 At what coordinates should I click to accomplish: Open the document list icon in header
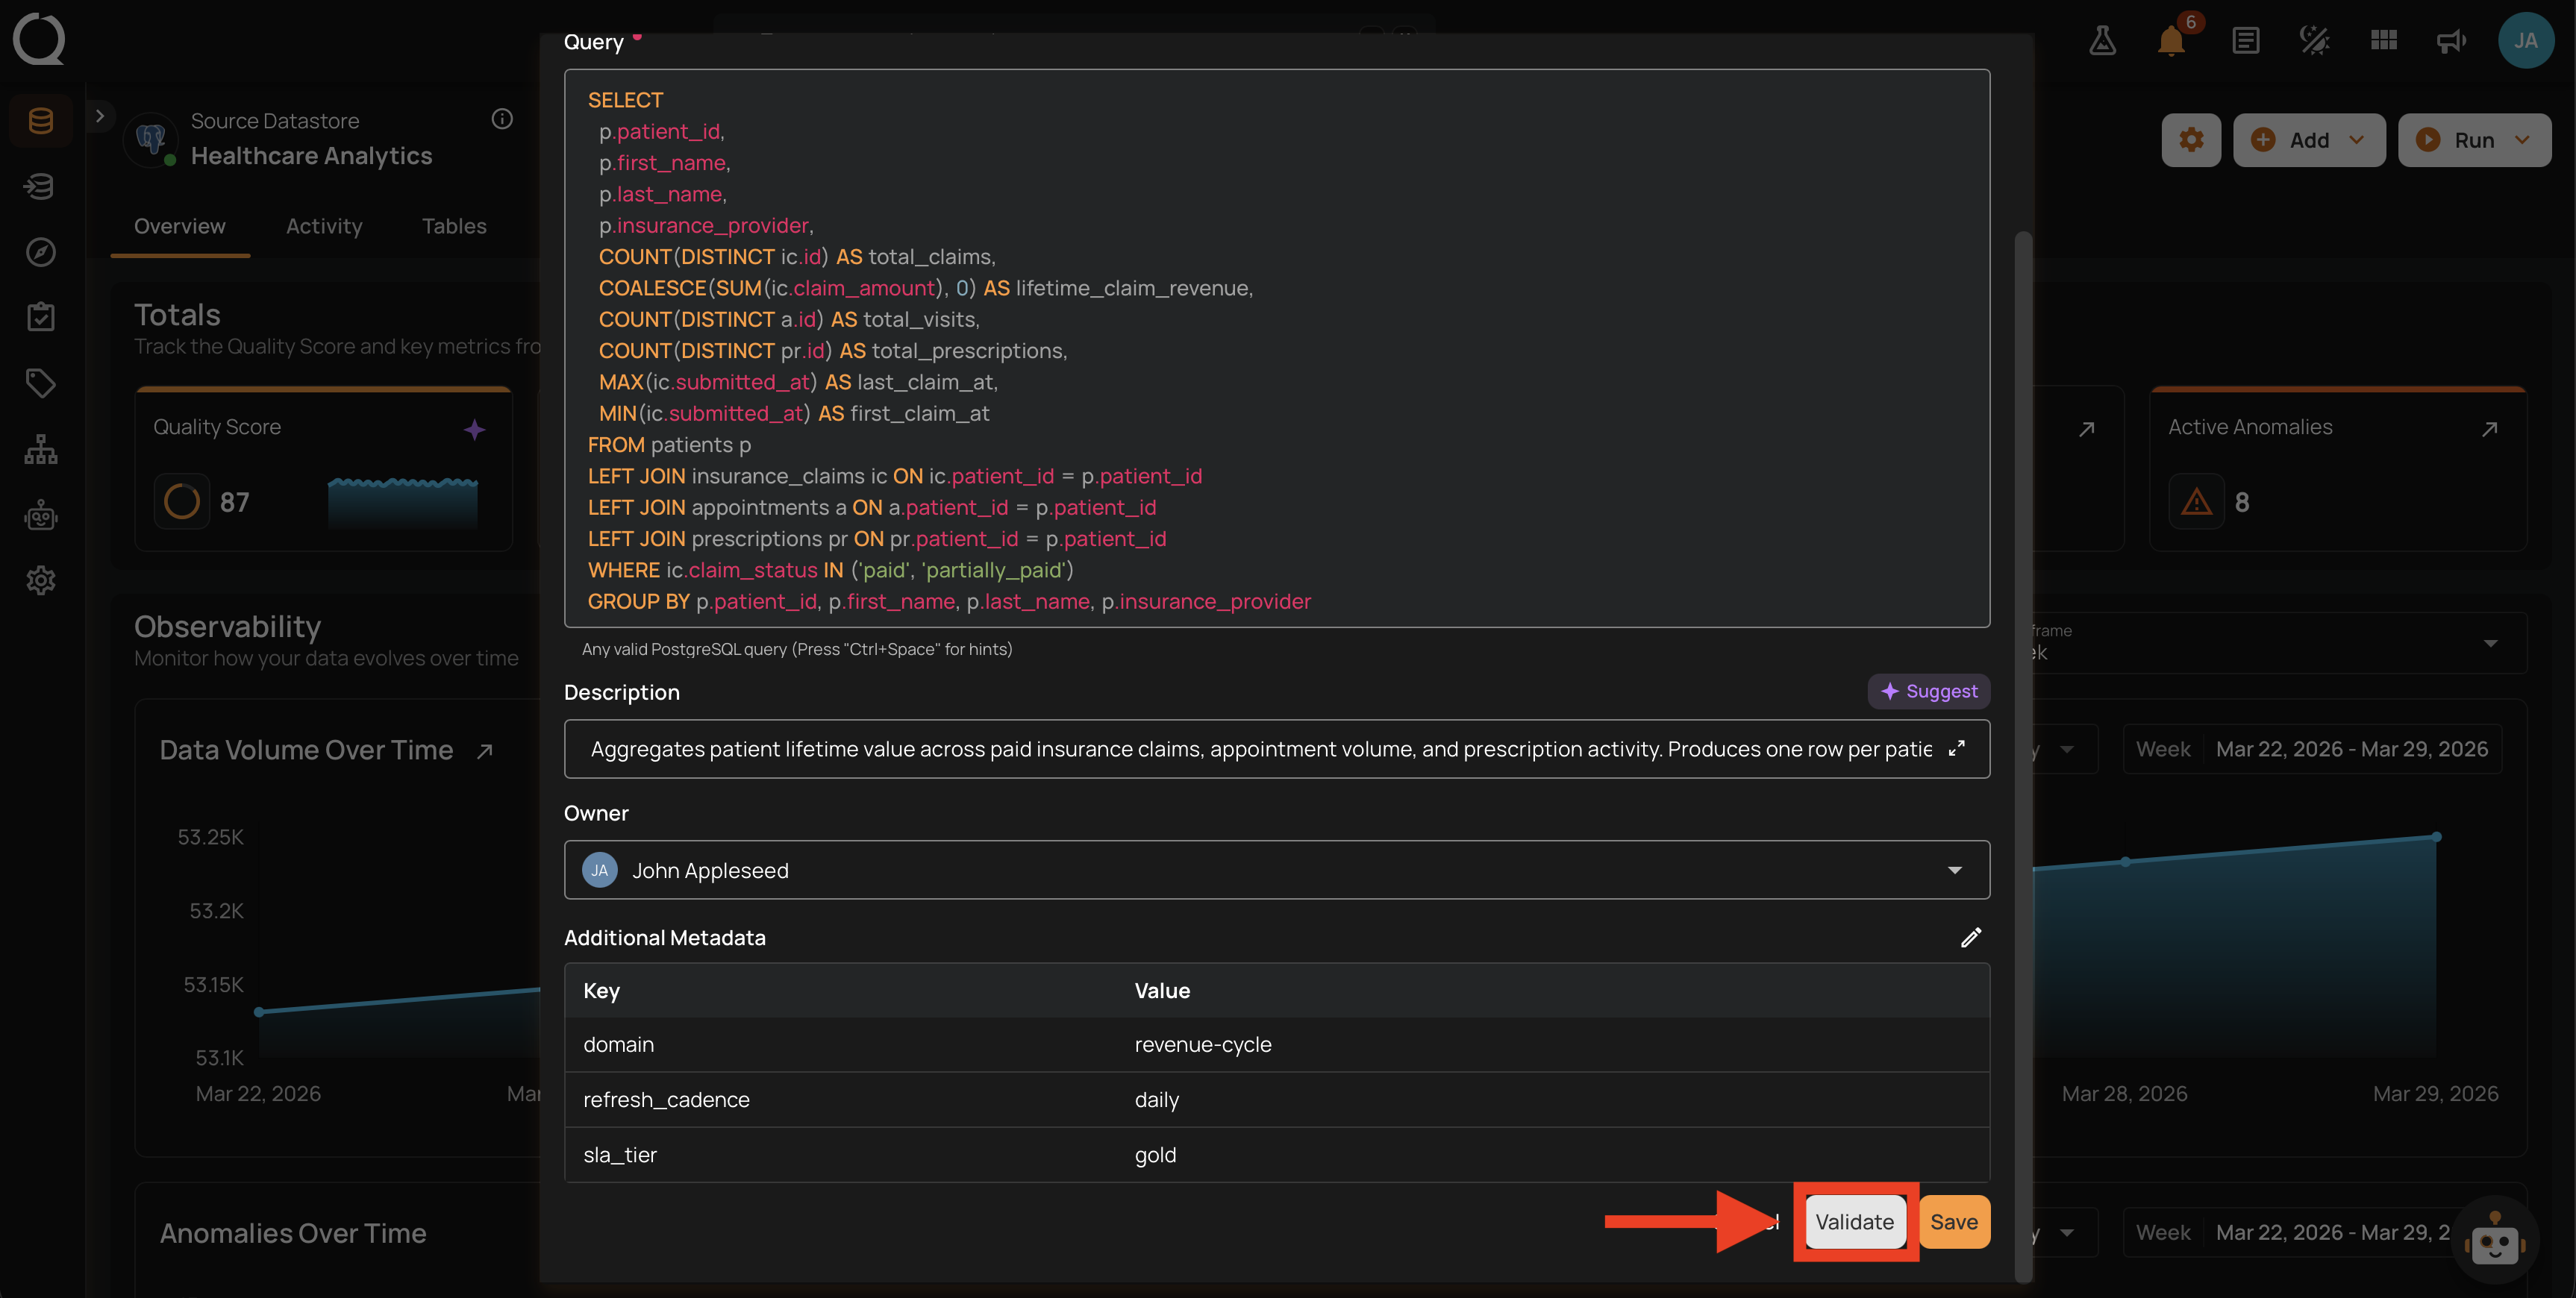pyautogui.click(x=2245, y=41)
